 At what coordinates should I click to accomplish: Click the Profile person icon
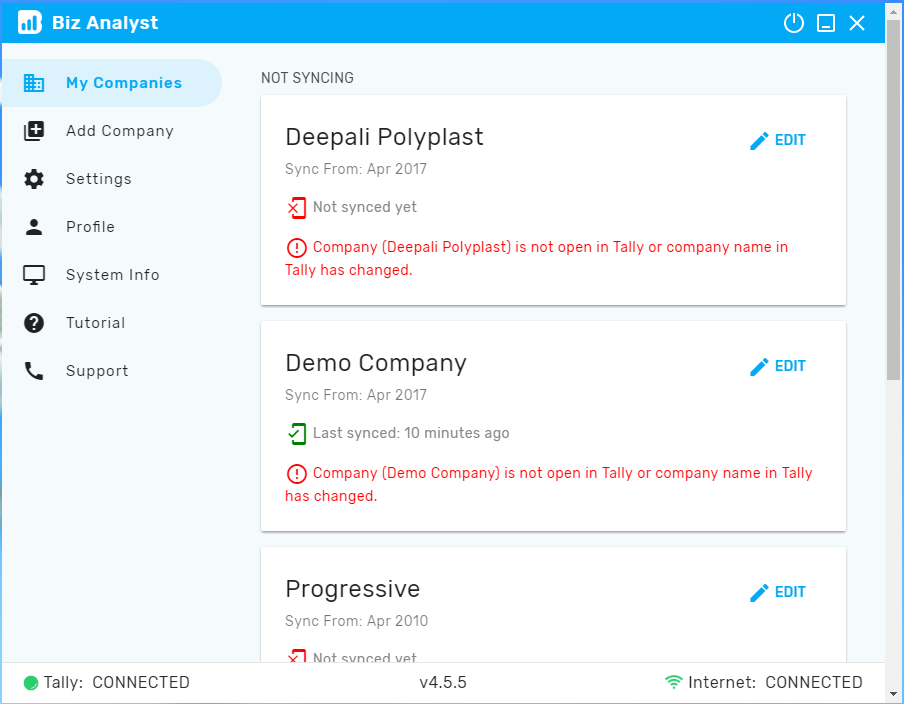(34, 227)
